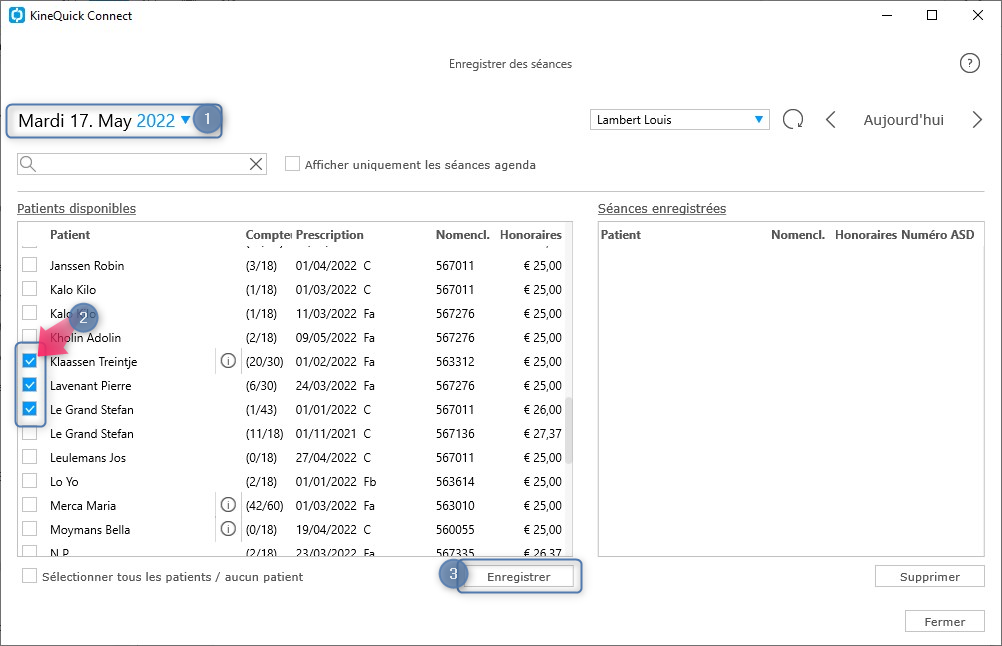This screenshot has width=1002, height=646.
Task: Jump to Aujourd'hui
Action: pyautogui.click(x=904, y=120)
